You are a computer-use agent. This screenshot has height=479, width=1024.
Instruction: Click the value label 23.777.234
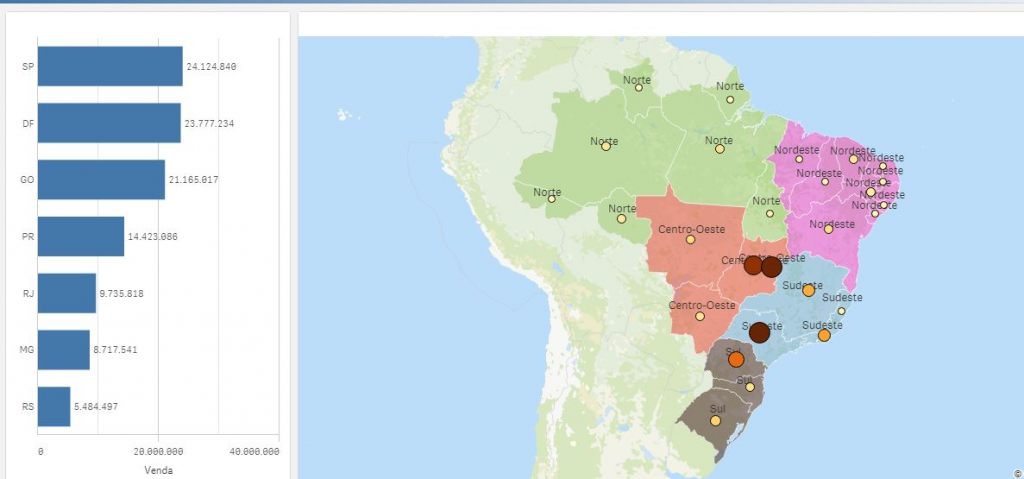tap(209, 124)
